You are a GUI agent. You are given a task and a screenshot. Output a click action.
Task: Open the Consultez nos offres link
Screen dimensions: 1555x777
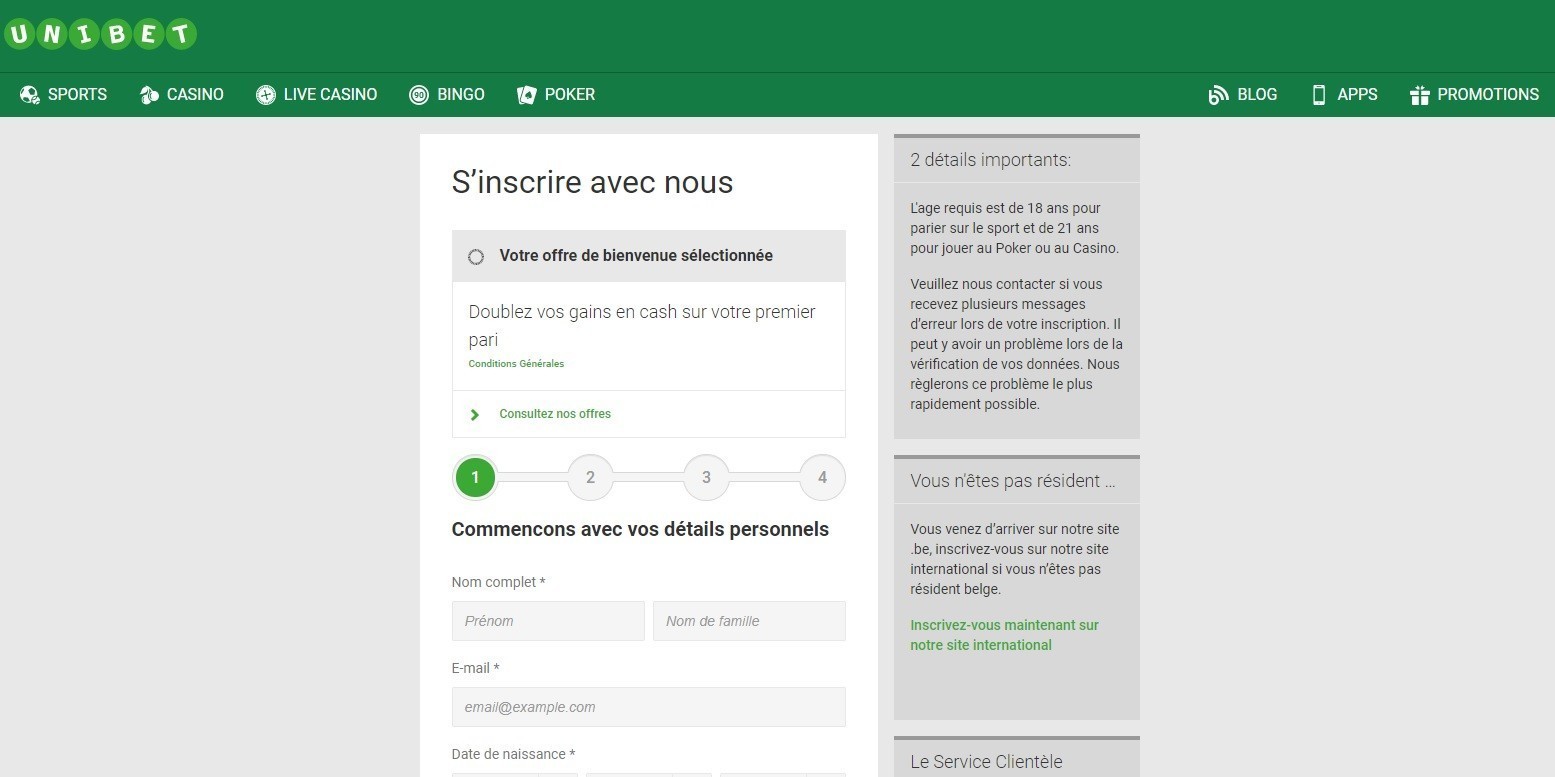[x=555, y=414]
